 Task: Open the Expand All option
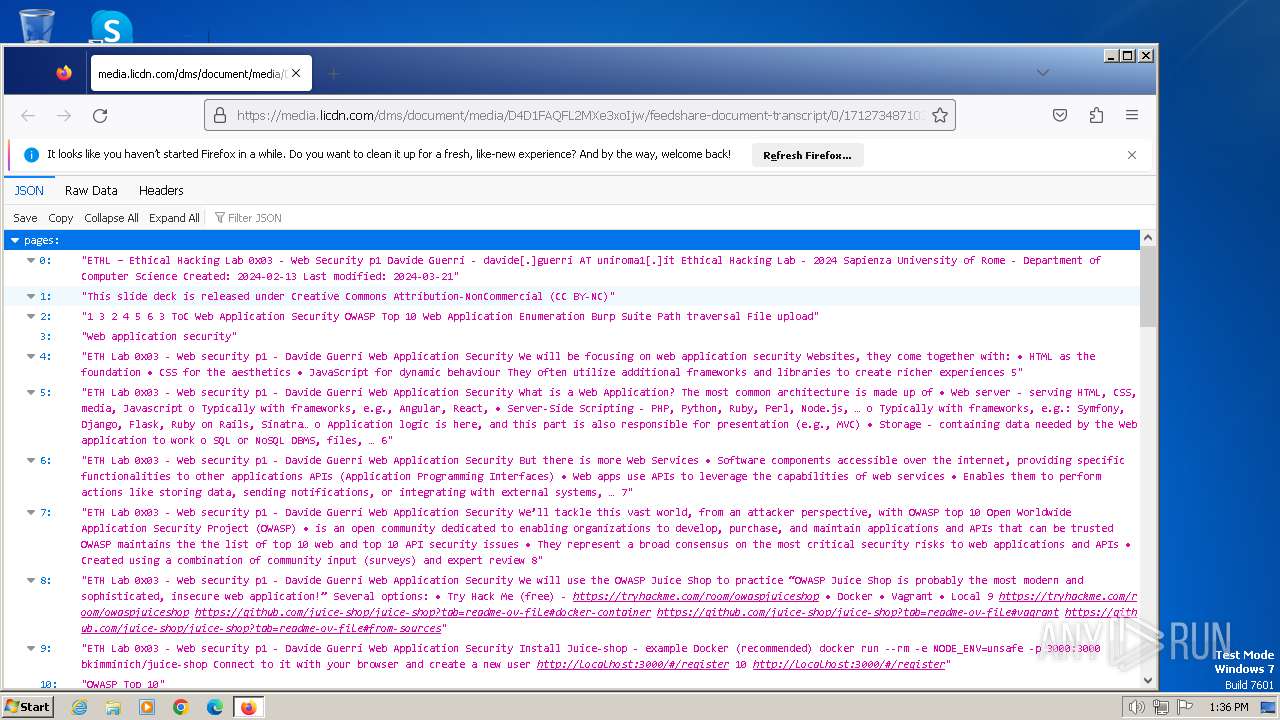[174, 218]
